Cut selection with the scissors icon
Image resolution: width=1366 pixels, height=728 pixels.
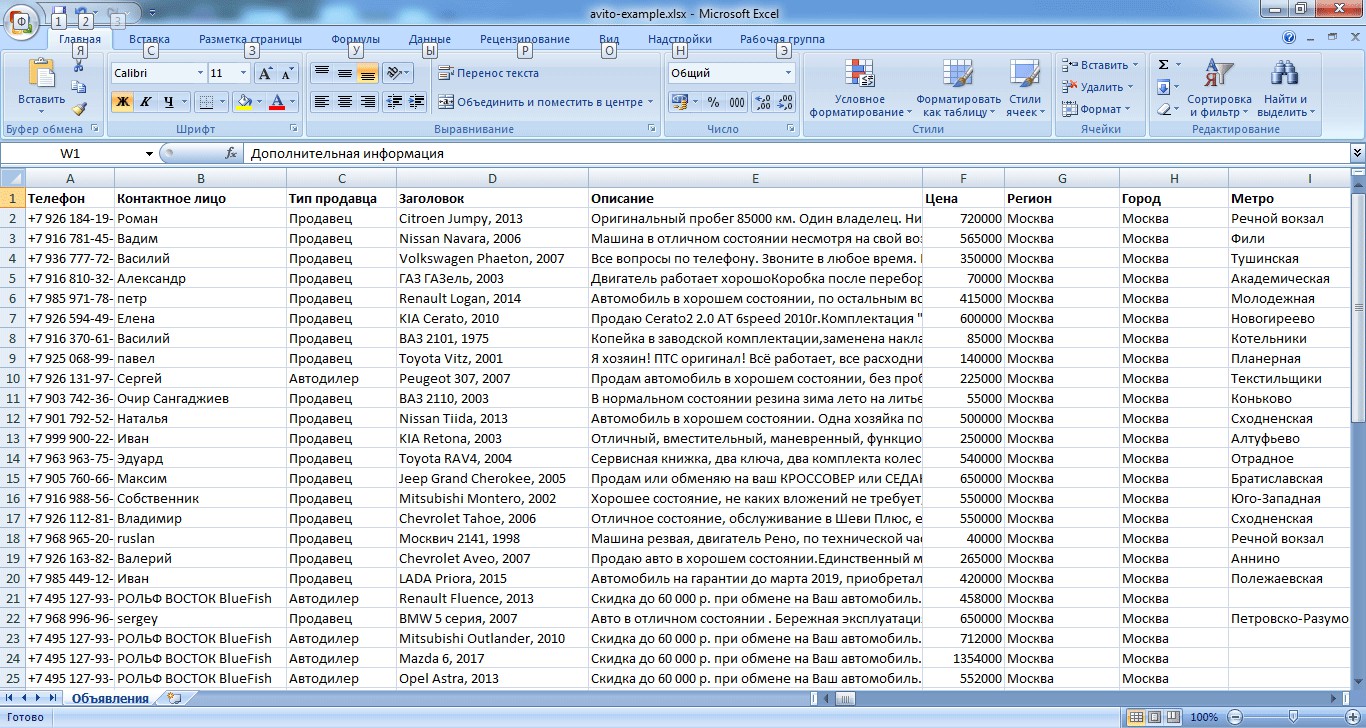pos(79,67)
